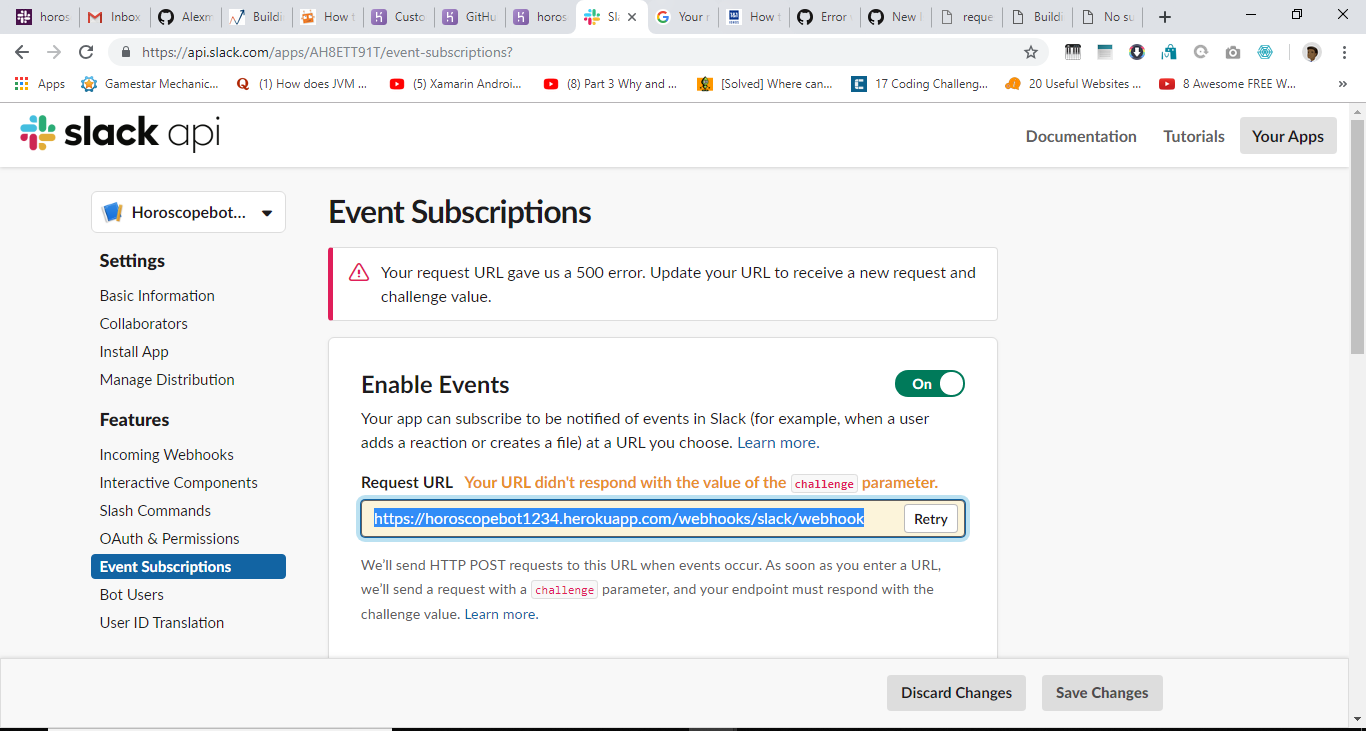Click the padlock icon in the address bar
The width and height of the screenshot is (1366, 731).
pos(126,52)
